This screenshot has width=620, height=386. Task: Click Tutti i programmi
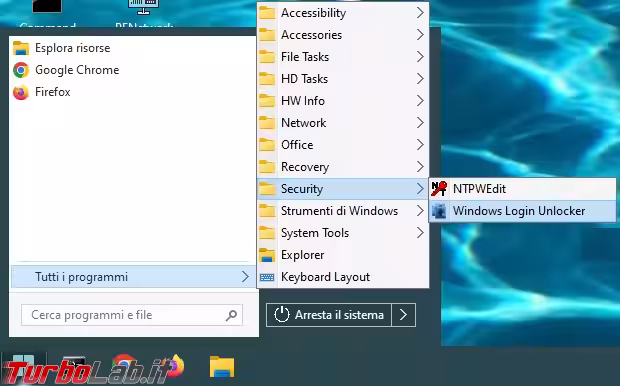pyautogui.click(x=133, y=277)
